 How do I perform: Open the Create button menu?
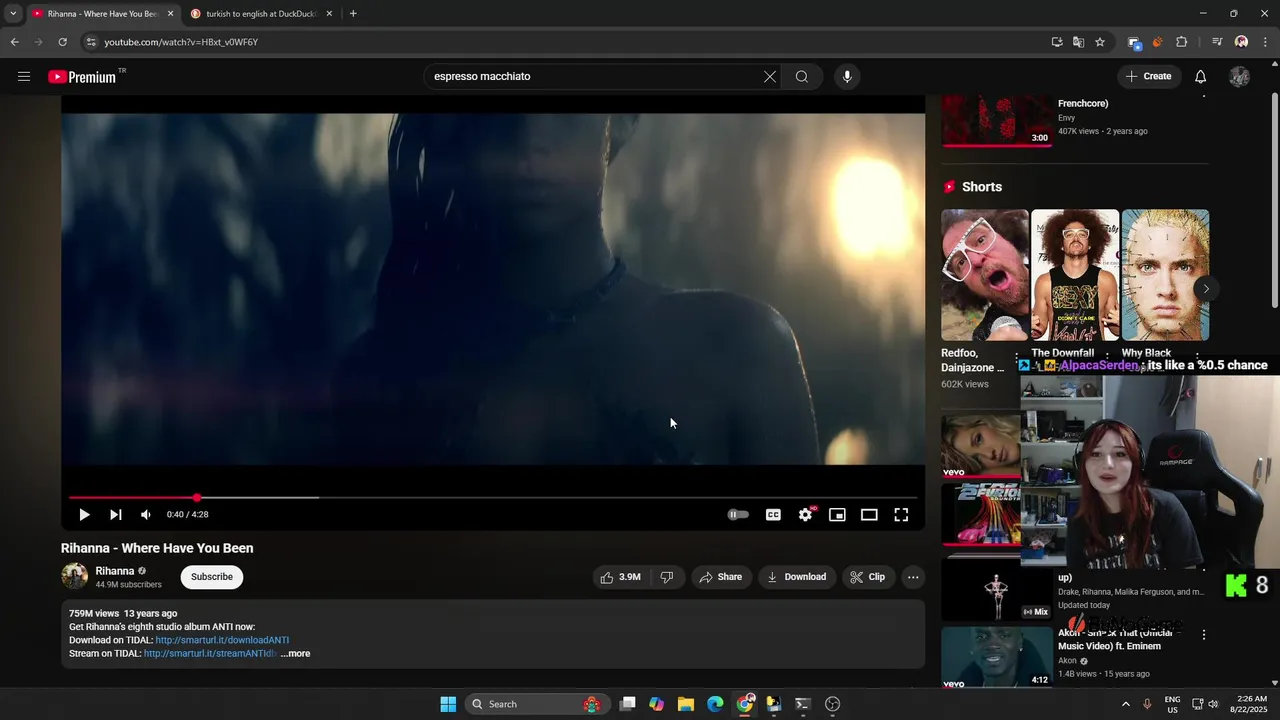1149,77
